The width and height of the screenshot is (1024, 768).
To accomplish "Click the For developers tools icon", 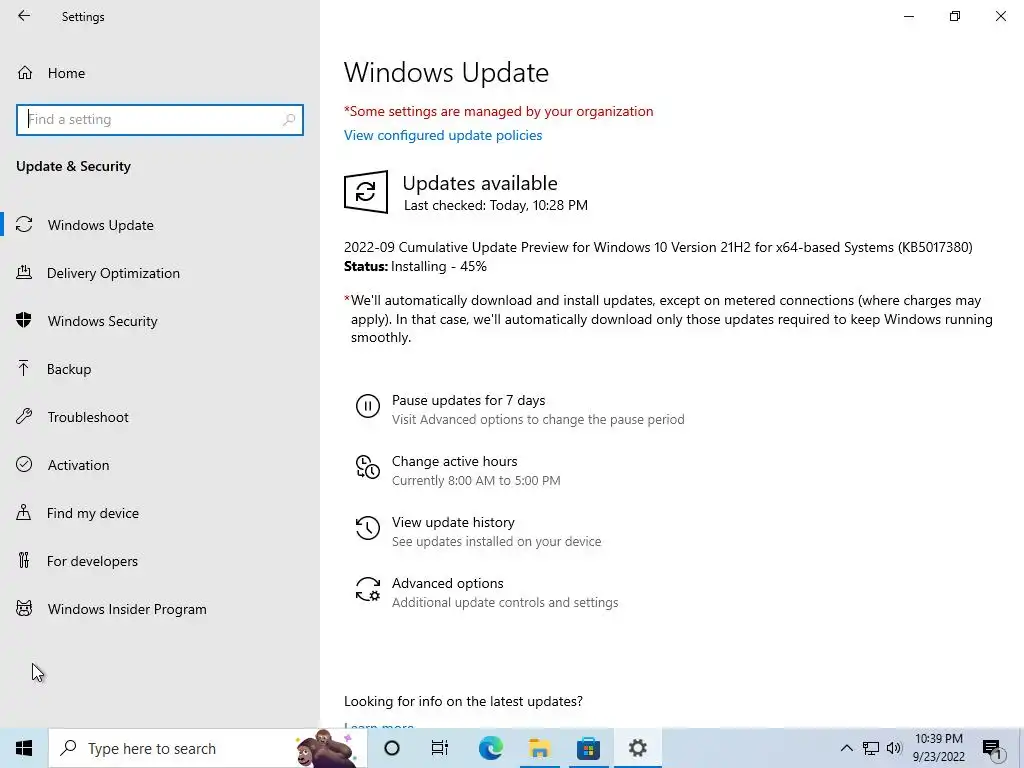I will point(24,560).
